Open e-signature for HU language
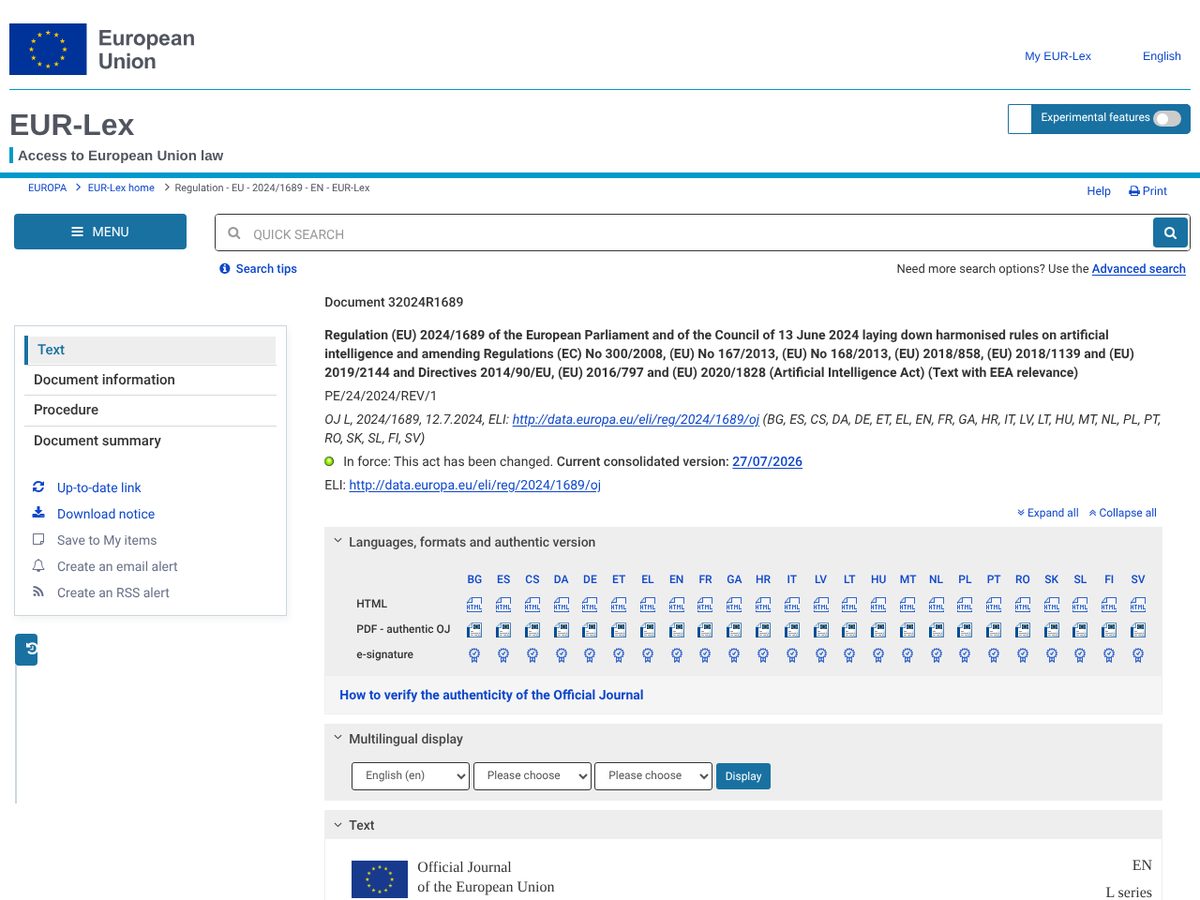The width and height of the screenshot is (1200, 900). (878, 655)
